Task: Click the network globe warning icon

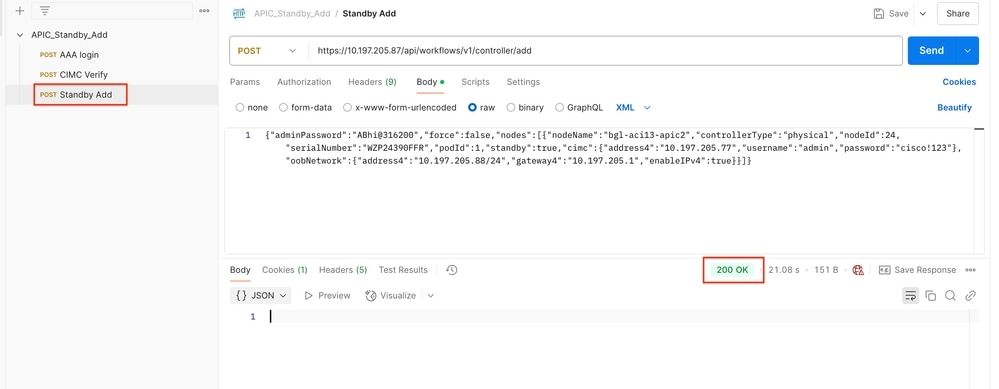Action: tap(858, 270)
